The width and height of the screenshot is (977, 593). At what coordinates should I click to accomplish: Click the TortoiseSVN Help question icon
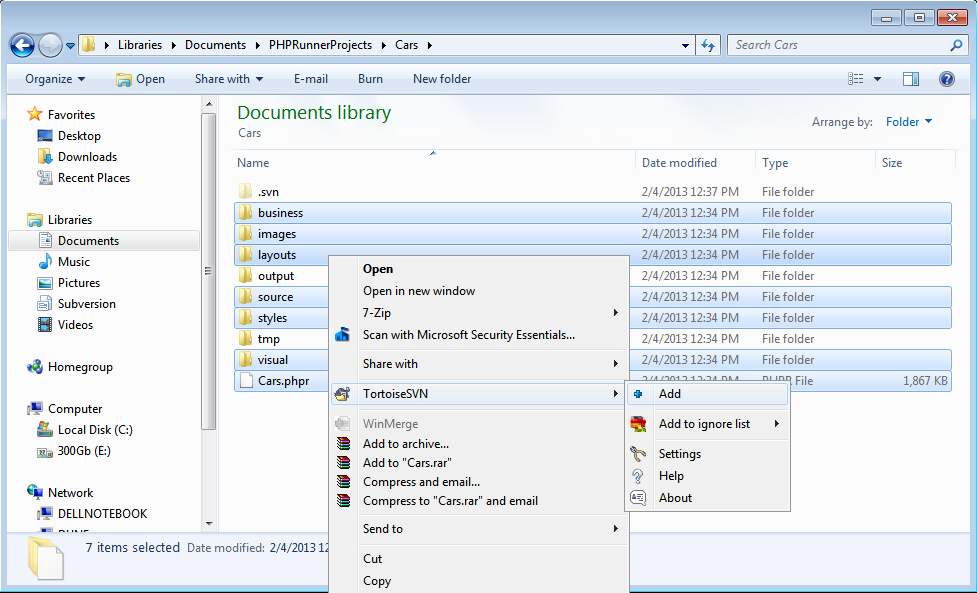638,476
